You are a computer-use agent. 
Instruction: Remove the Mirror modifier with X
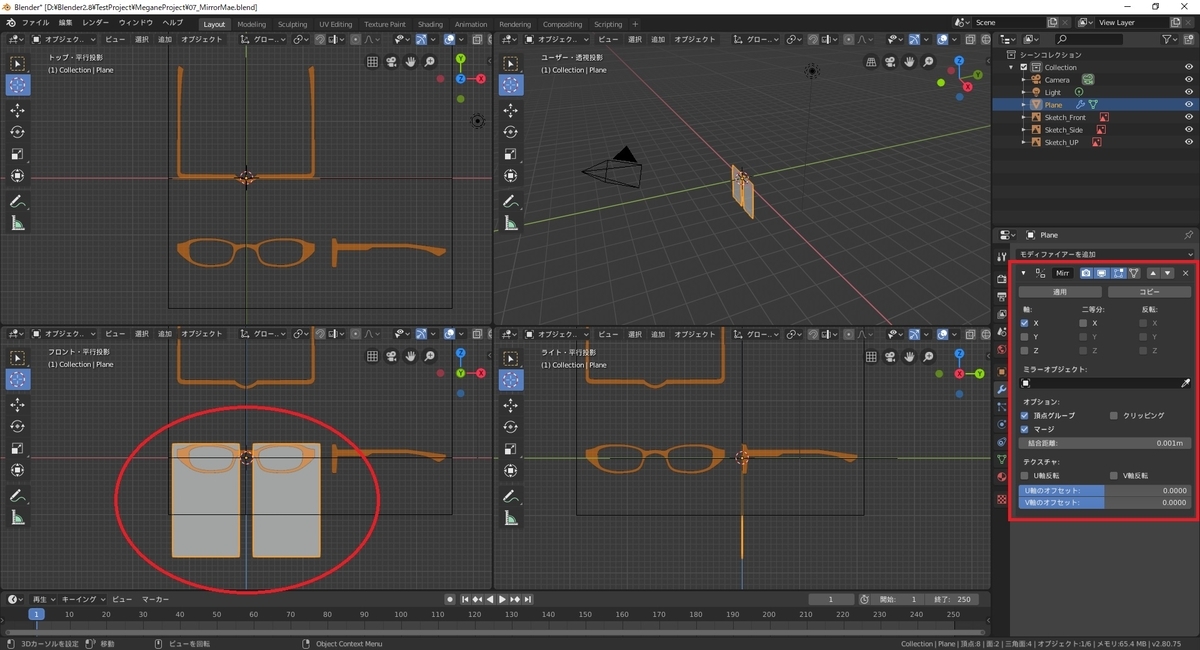point(1185,273)
